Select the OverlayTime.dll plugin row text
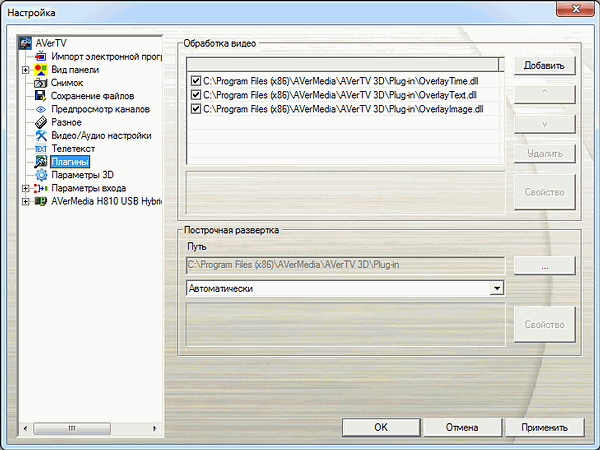600x450 pixels. [341, 81]
